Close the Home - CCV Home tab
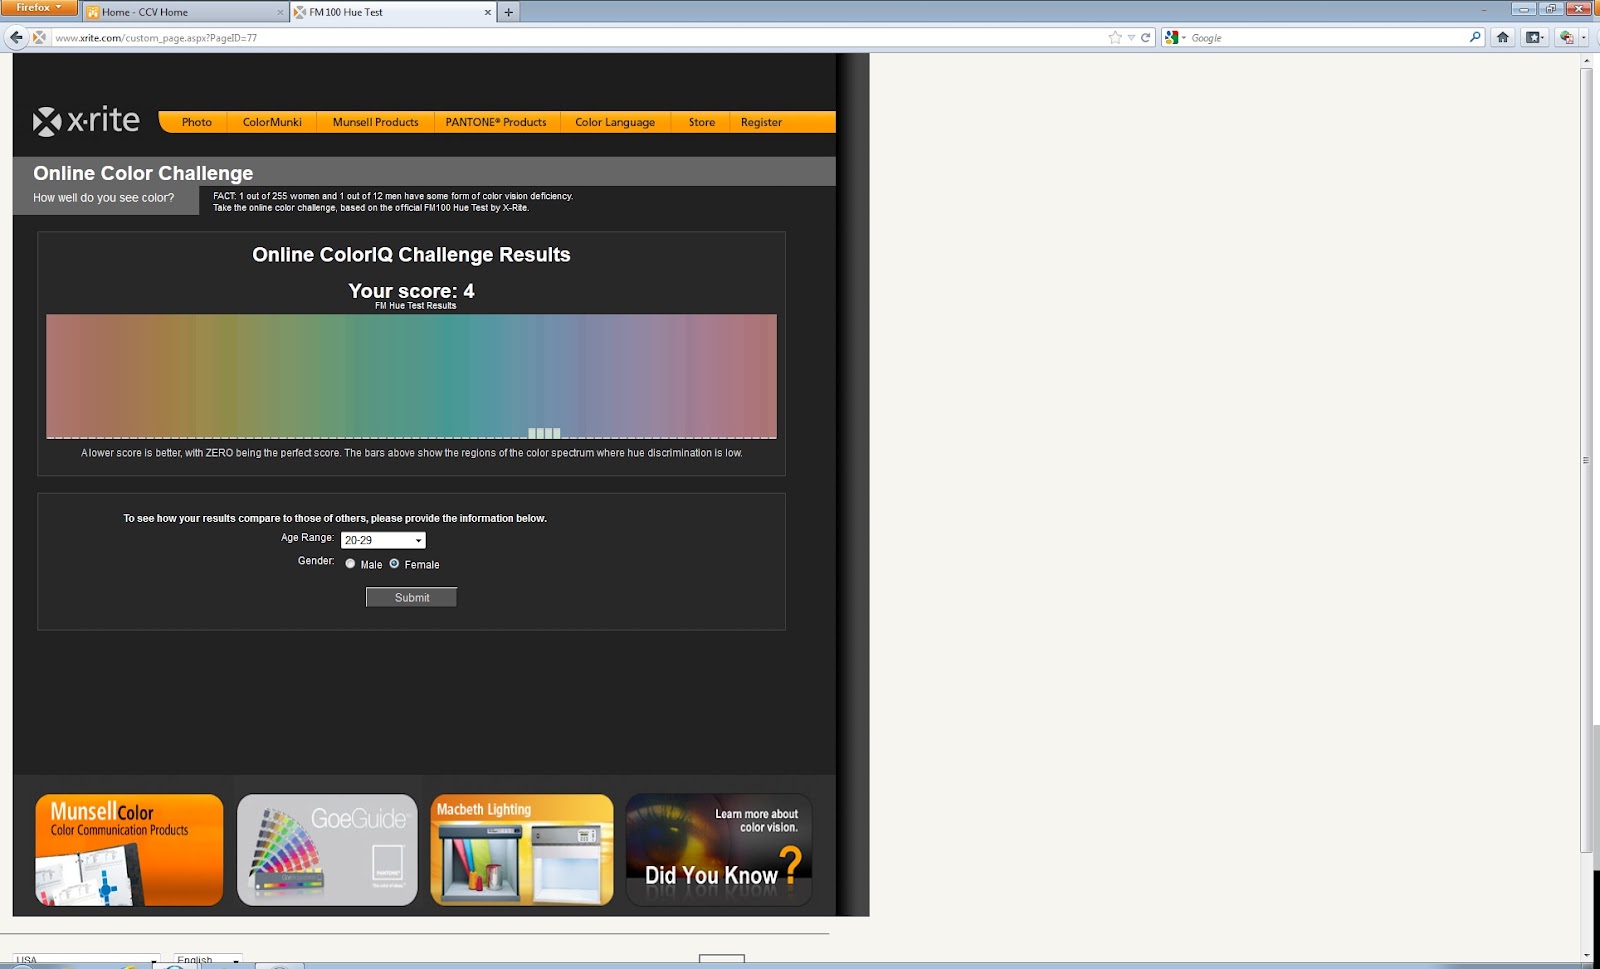This screenshot has height=969, width=1600. pos(280,12)
